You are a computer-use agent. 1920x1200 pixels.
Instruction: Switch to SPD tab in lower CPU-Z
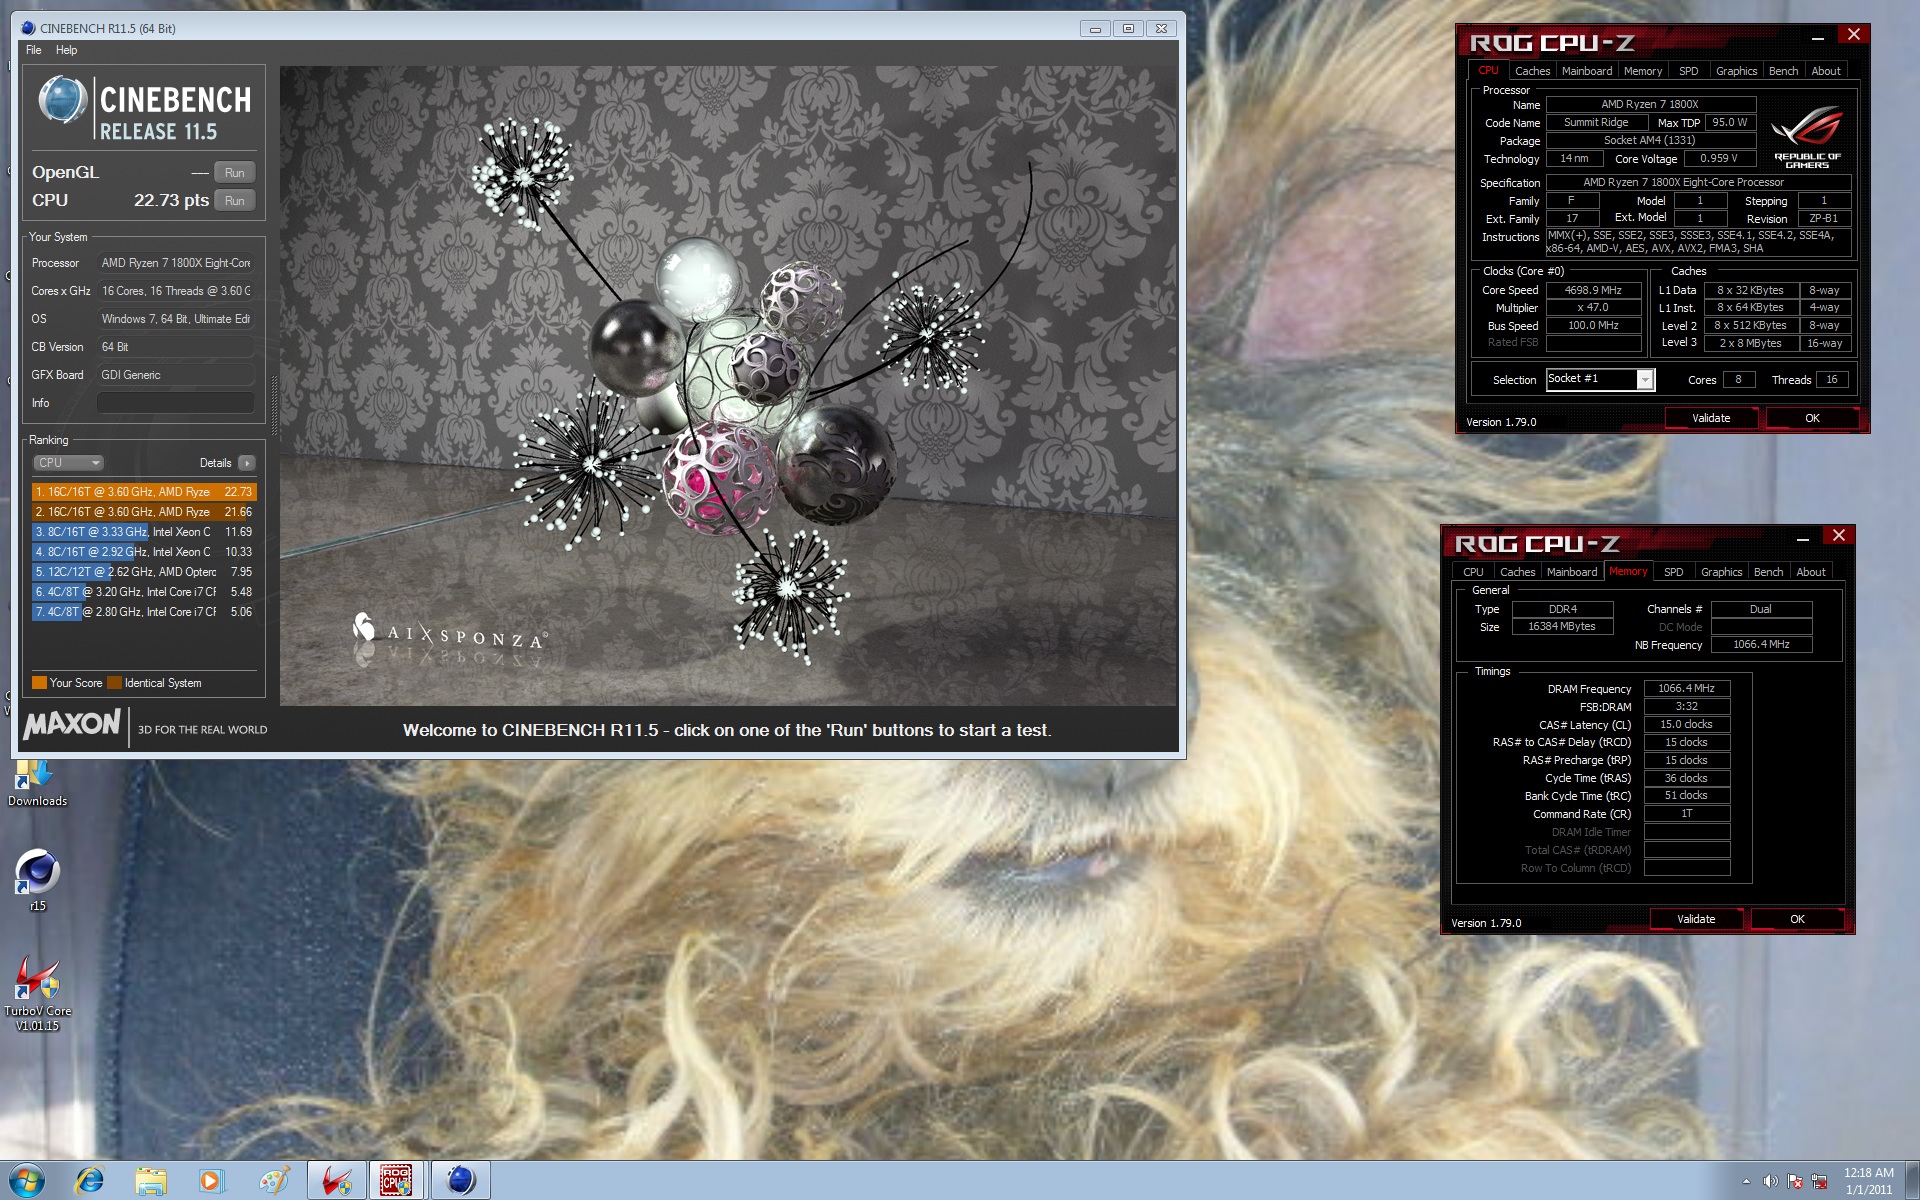click(1674, 572)
